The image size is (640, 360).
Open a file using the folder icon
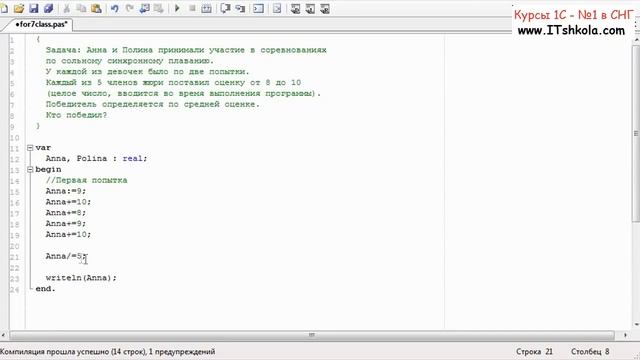click(19, 8)
